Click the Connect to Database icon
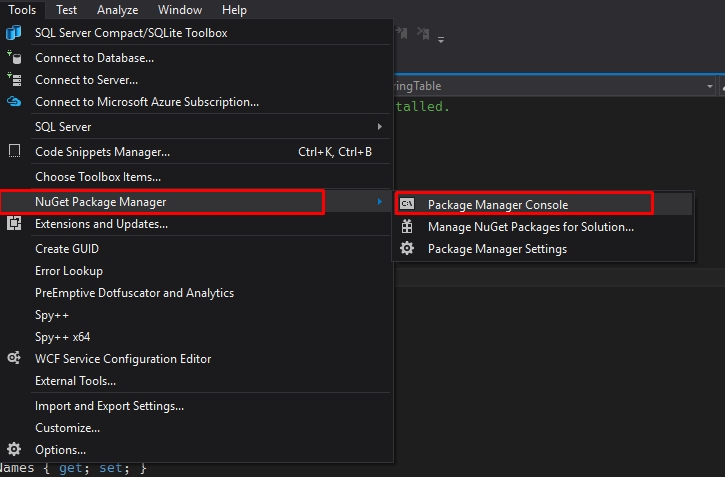 pos(14,58)
